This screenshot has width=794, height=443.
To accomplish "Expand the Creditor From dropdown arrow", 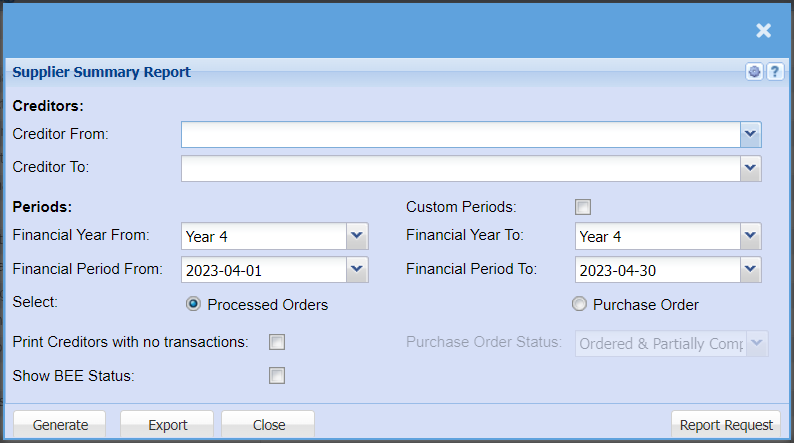I will pyautogui.click(x=751, y=134).
